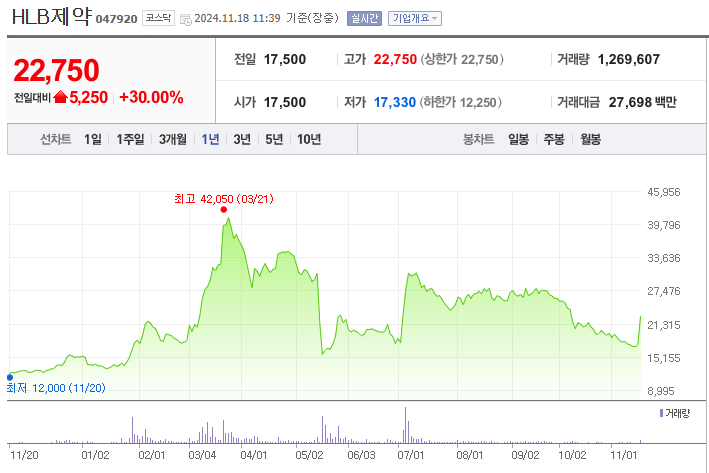Click the 최고 42,050 (03/21) label

pos(224,199)
